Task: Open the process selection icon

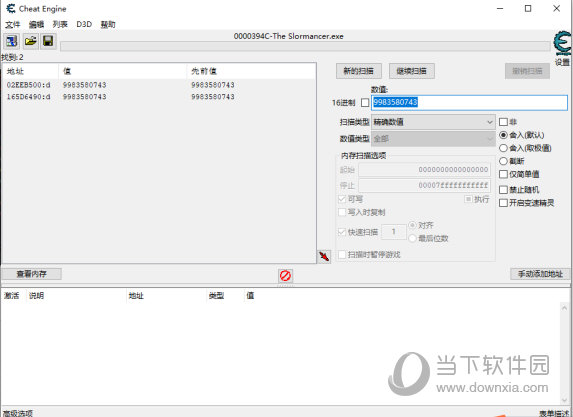Action: click(x=11, y=41)
